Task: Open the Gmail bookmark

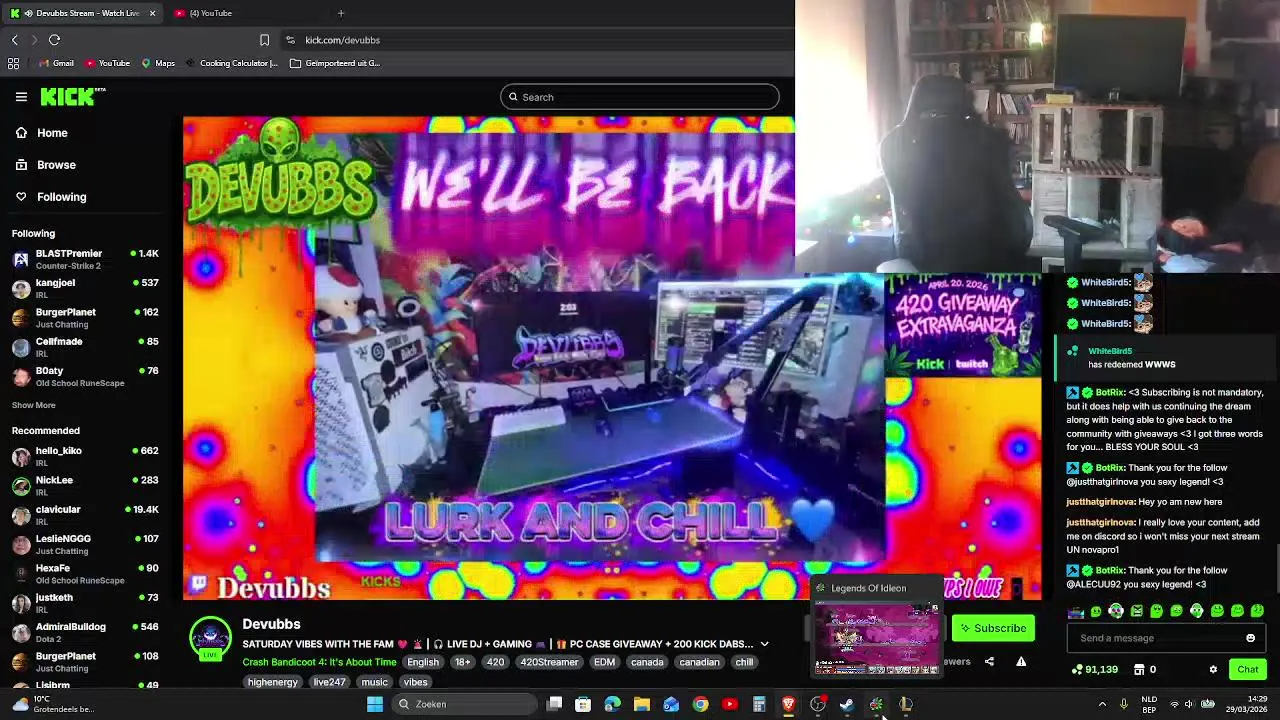Action: coord(56,63)
